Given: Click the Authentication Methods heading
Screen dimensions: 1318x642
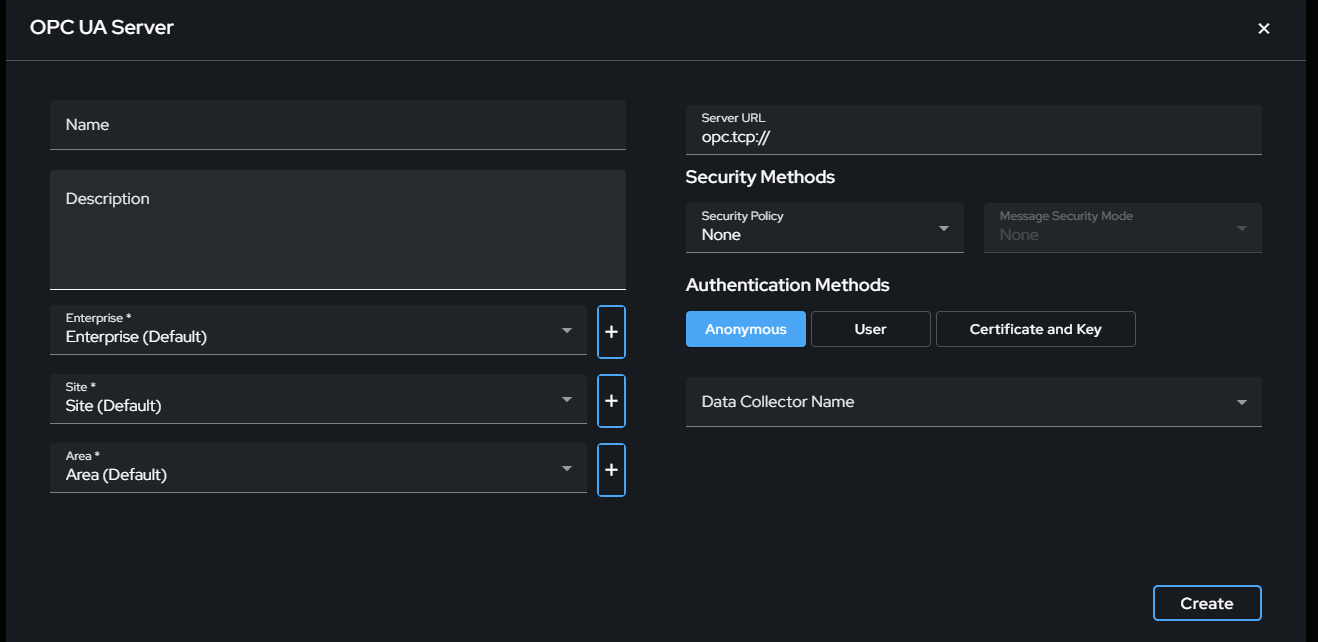Looking at the screenshot, I should click(x=788, y=285).
